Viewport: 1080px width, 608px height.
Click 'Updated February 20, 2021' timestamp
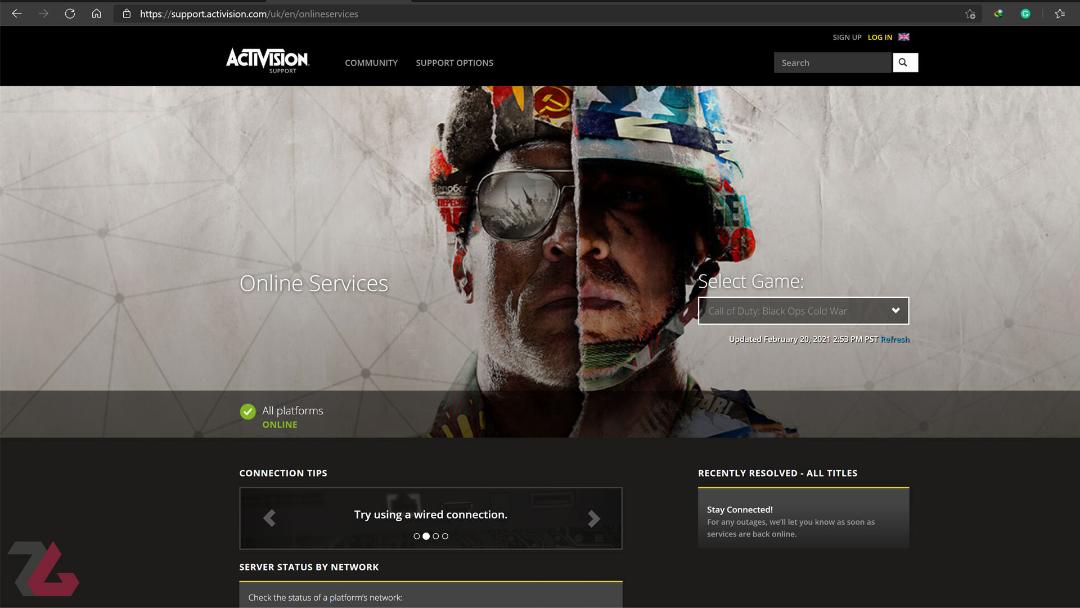[803, 339]
